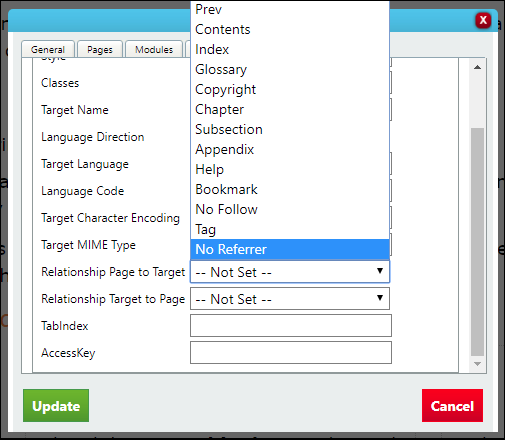Select Prev from the dropdown list
505x440 pixels.
pyautogui.click(x=290, y=9)
